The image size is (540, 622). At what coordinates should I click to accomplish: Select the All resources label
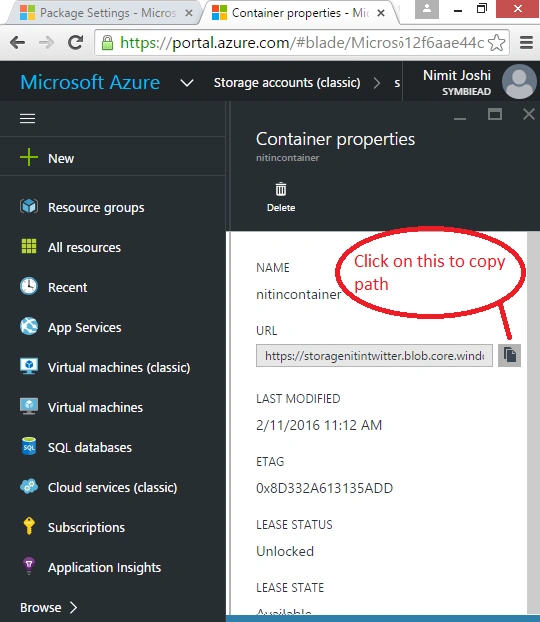[x=84, y=247]
